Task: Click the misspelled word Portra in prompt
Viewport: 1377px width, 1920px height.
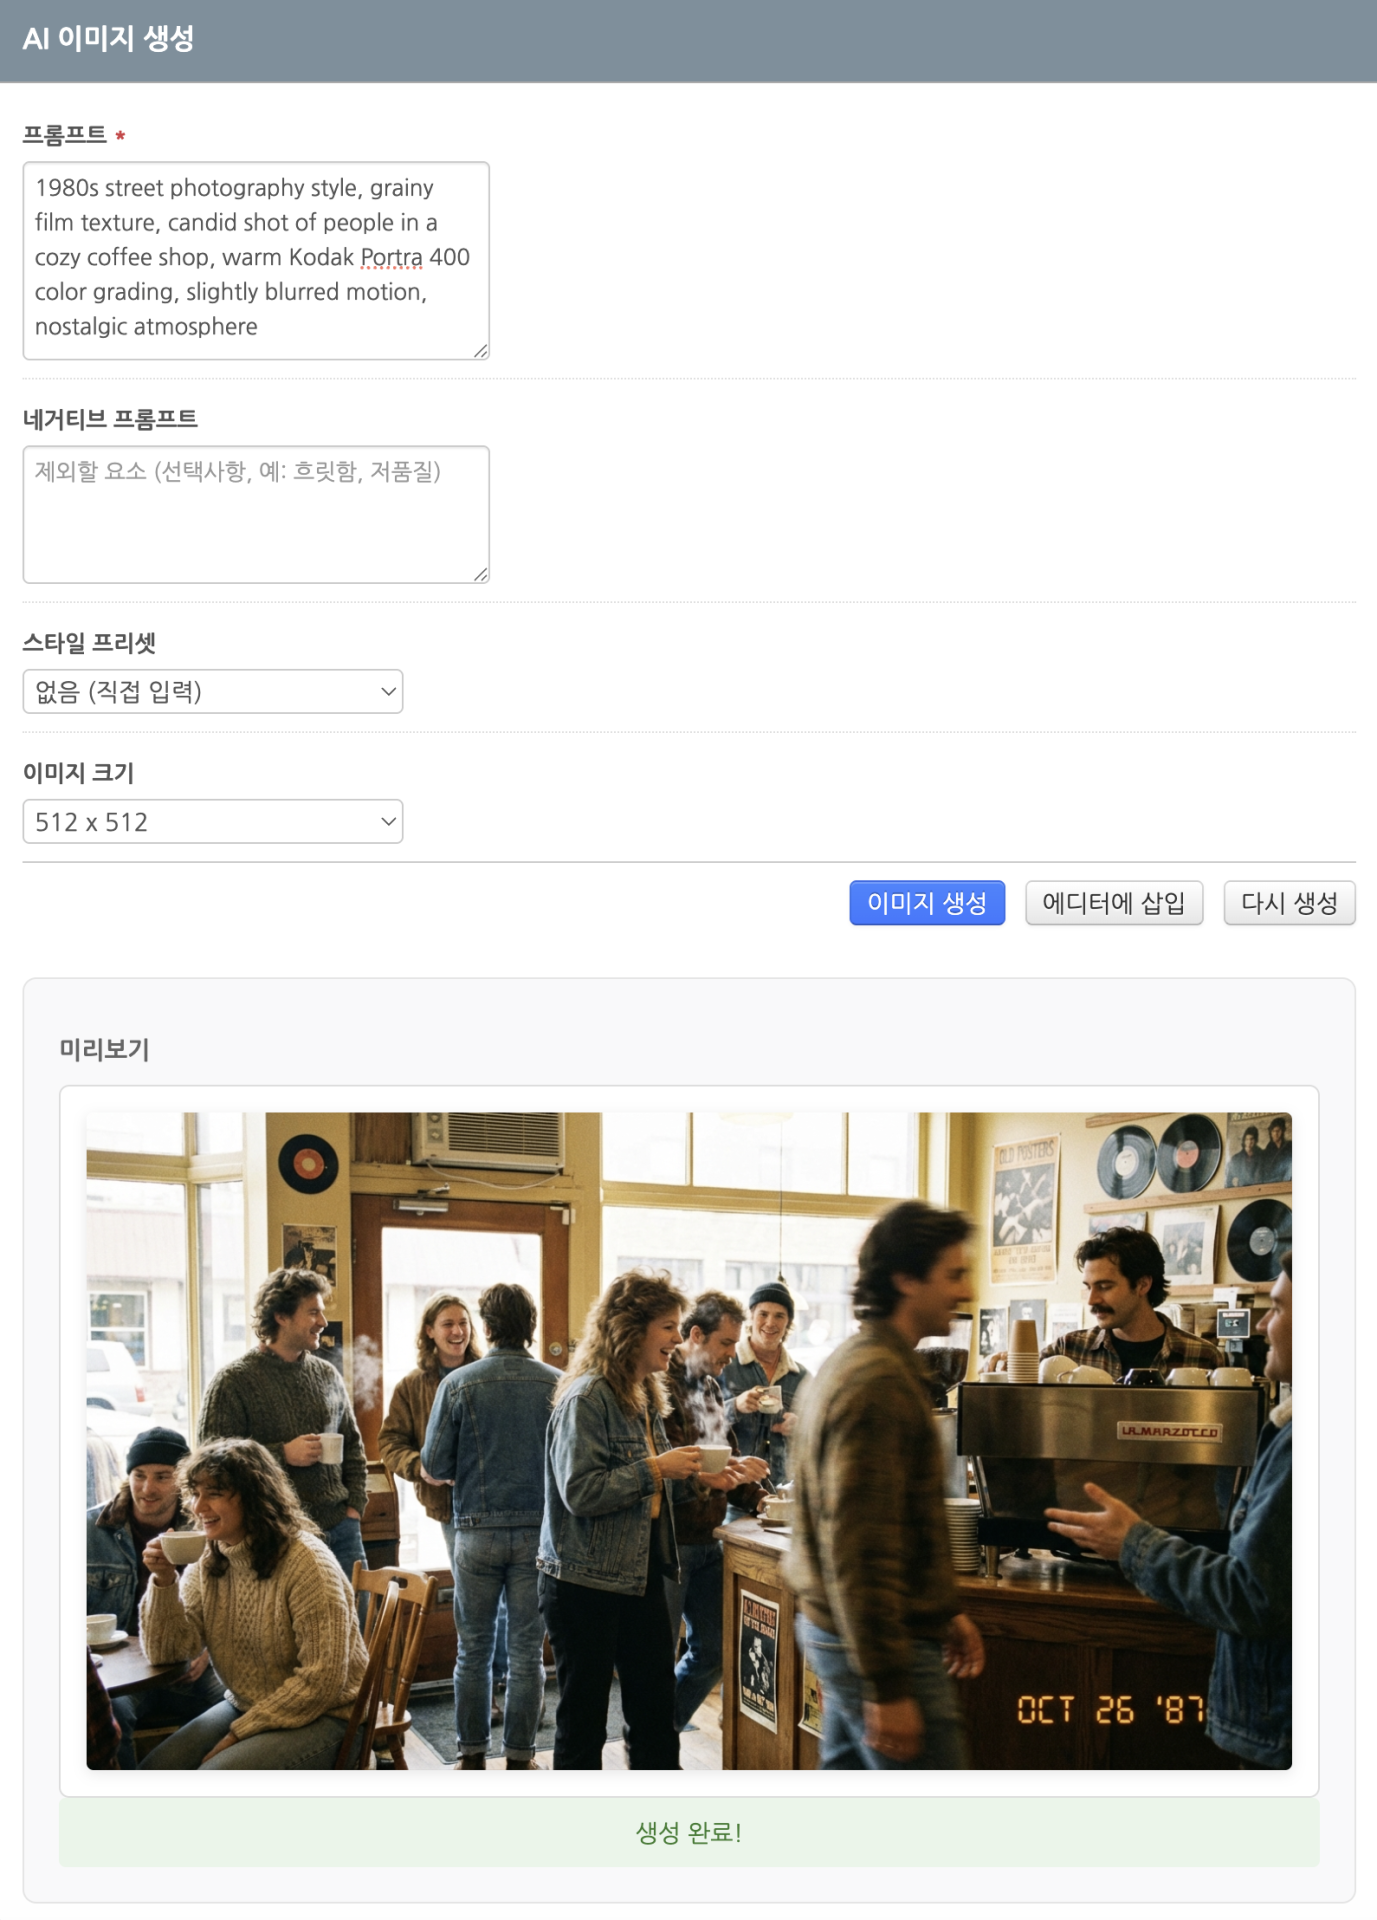Action: [391, 257]
